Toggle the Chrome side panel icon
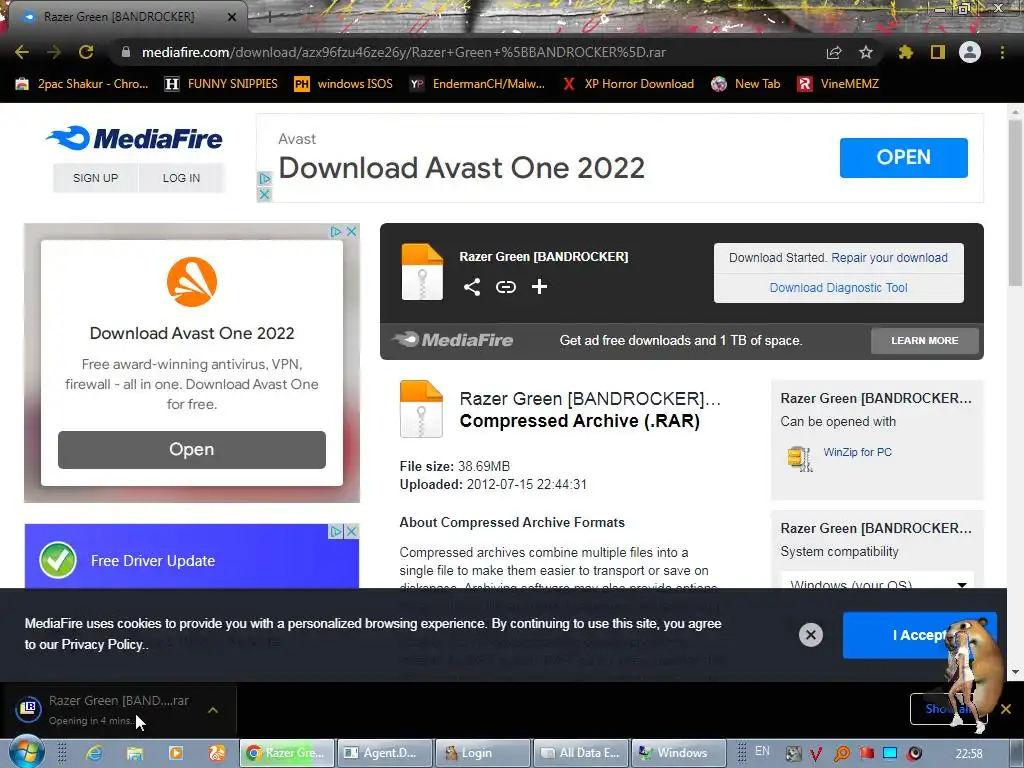This screenshot has width=1024, height=768. 938,52
